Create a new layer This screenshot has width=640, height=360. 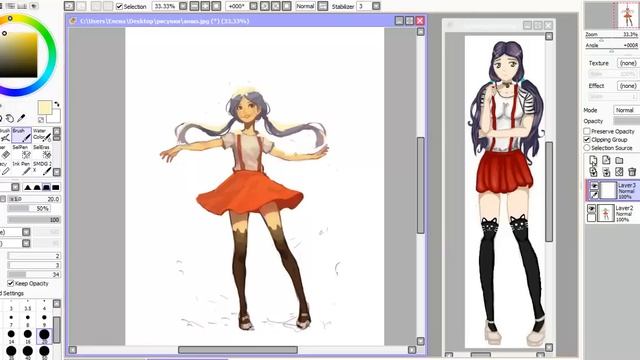[x=593, y=160]
